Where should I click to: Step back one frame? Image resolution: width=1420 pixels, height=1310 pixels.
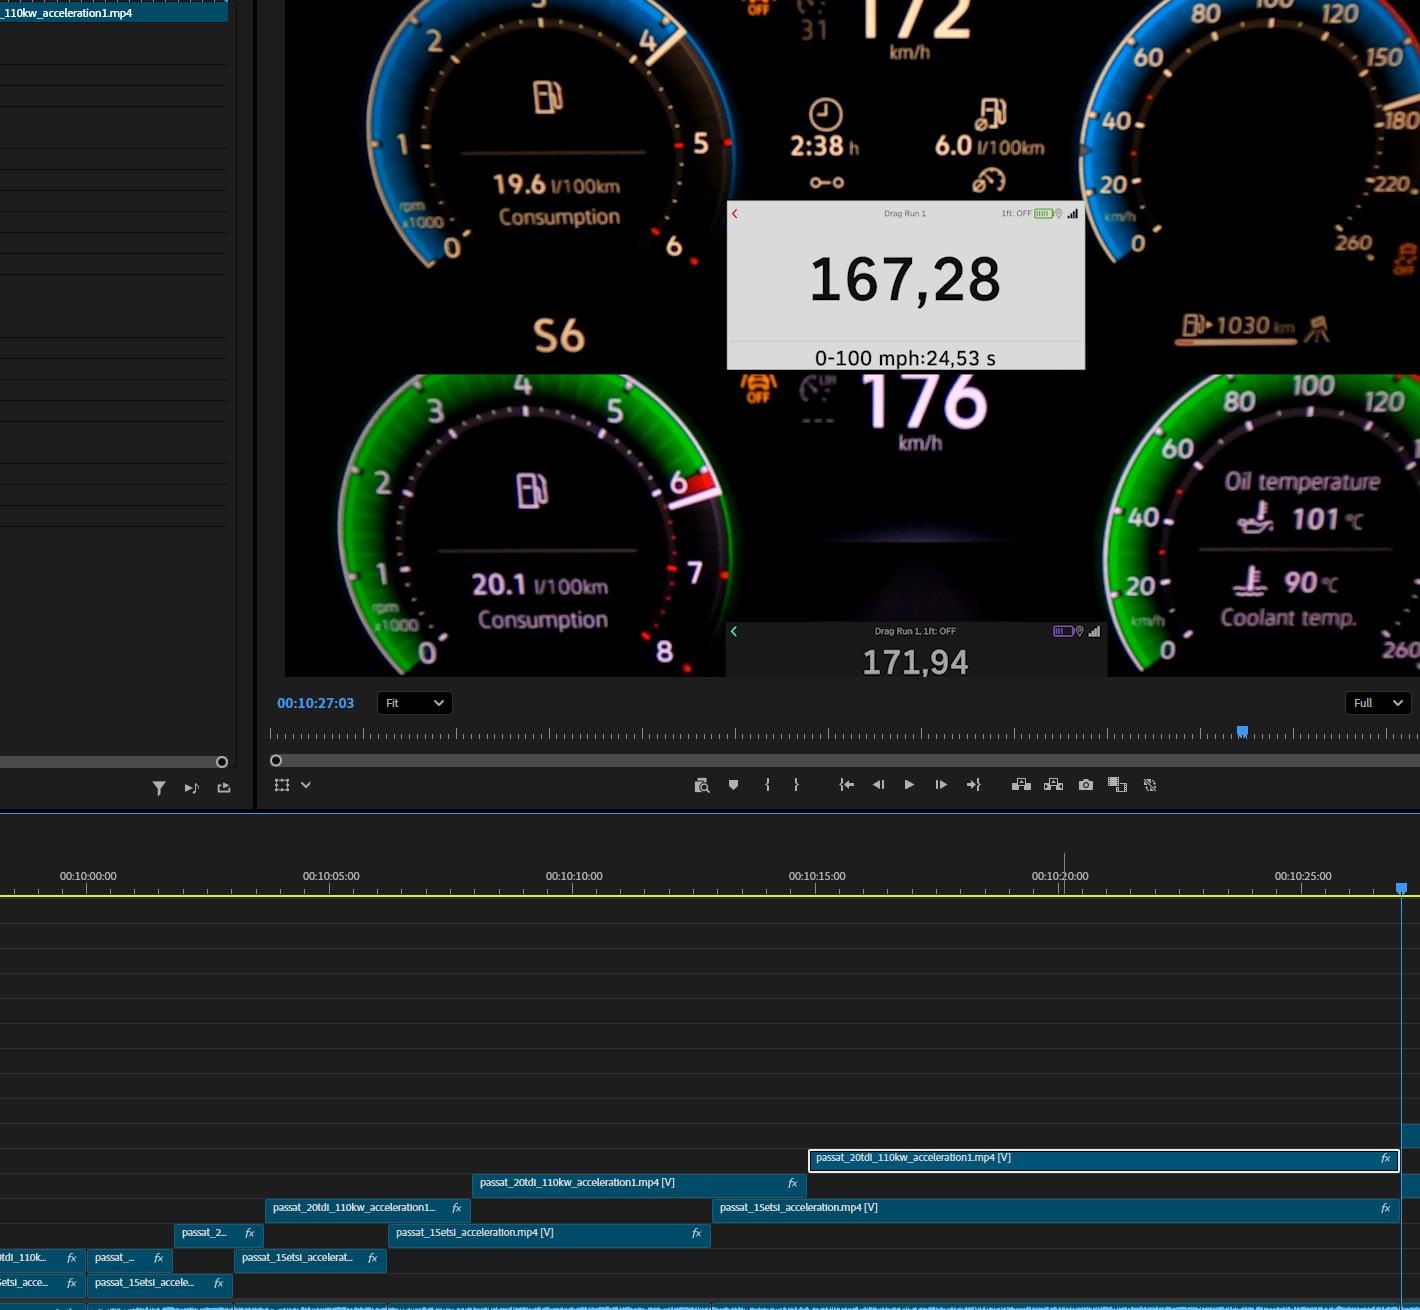click(878, 785)
